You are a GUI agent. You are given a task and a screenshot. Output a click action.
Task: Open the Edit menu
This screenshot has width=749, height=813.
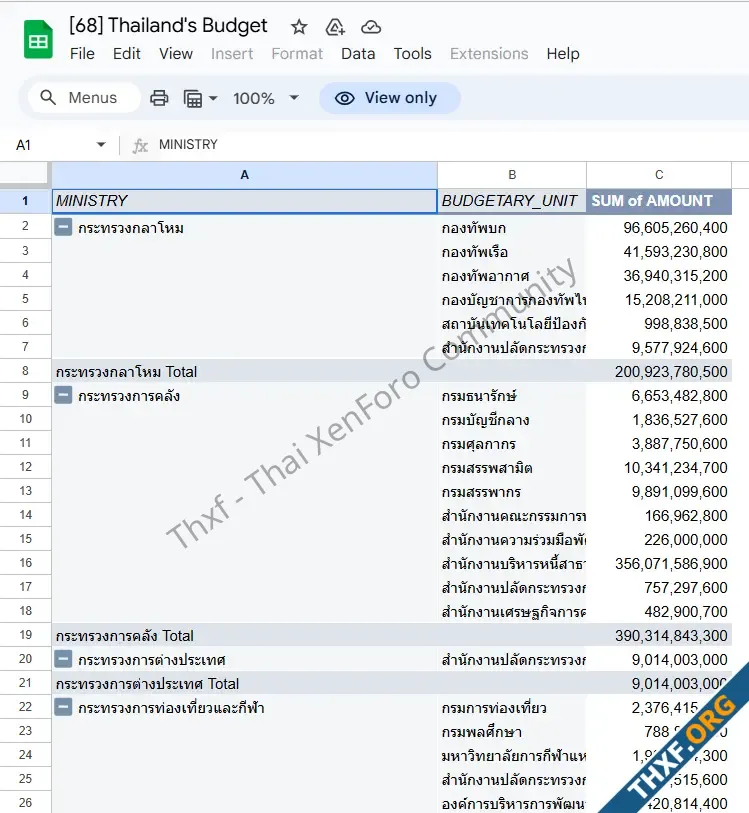[126, 54]
